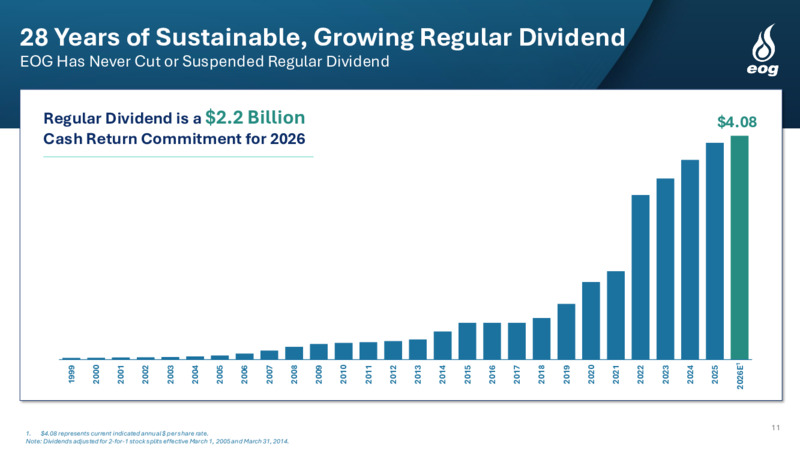Click the EOG flame logo
This screenshot has height=450, width=800.
[763, 50]
